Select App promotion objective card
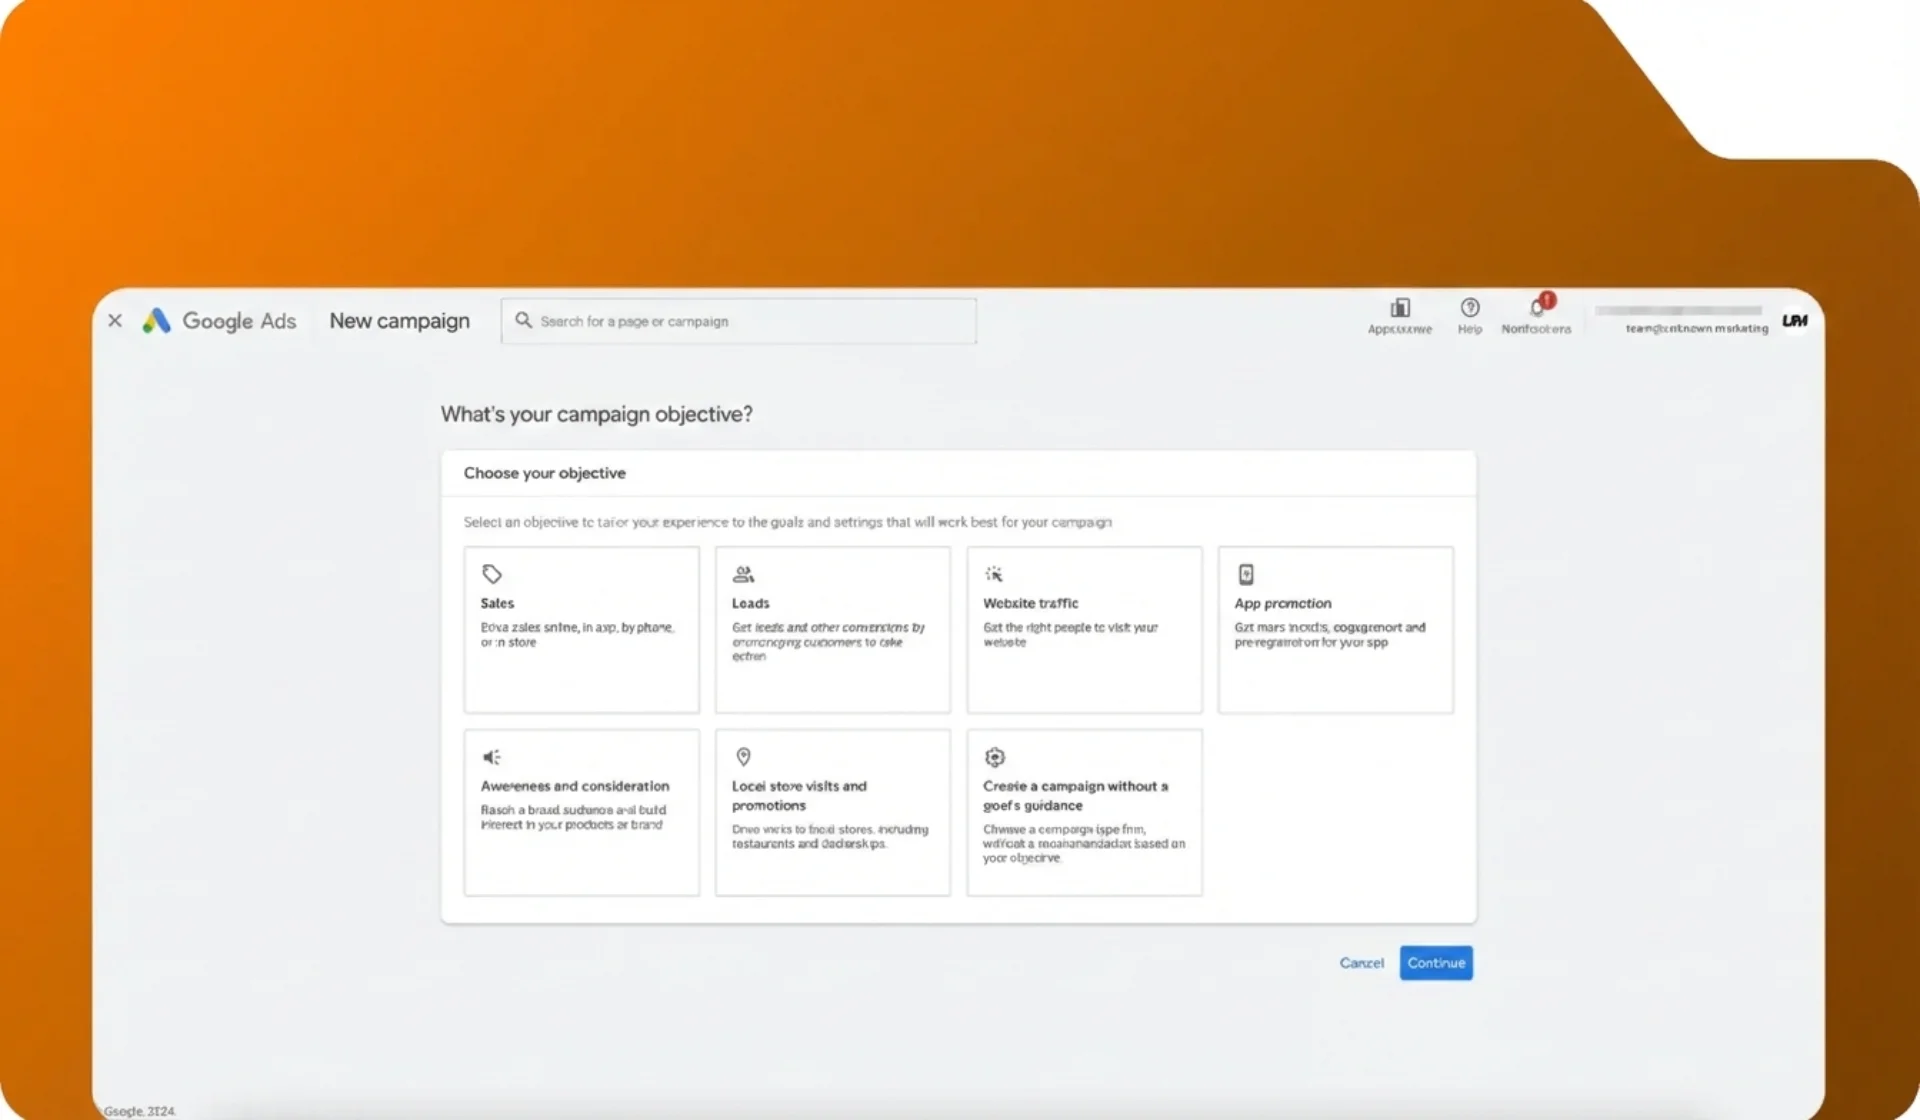 [x=1335, y=630]
